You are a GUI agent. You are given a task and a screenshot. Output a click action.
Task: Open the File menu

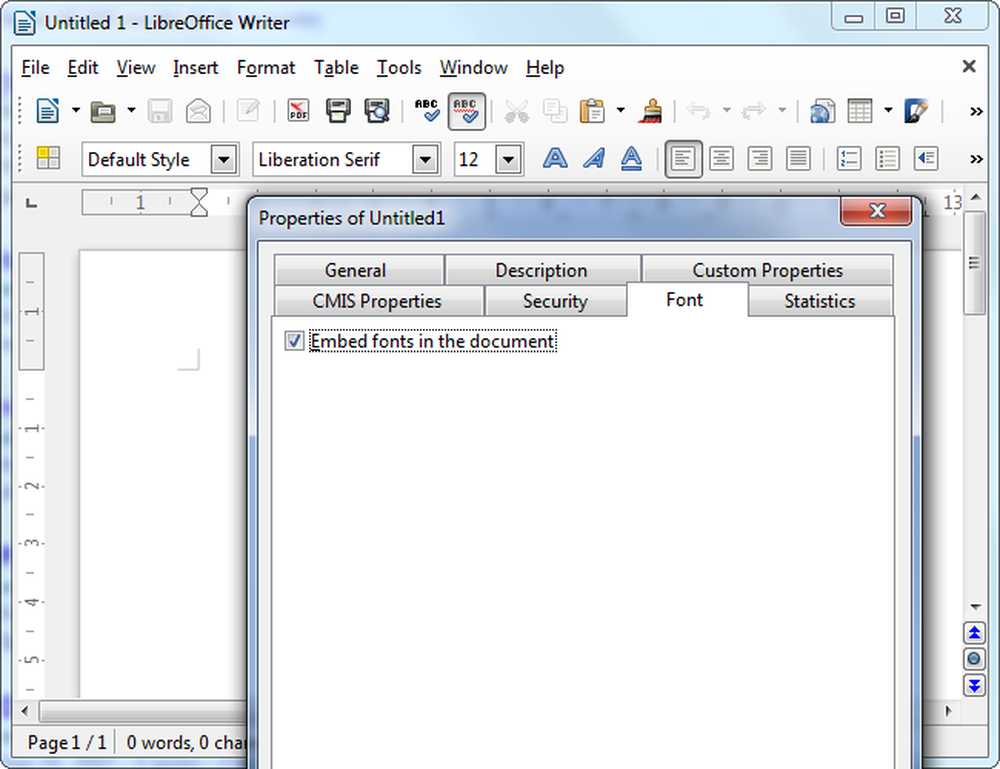(35, 68)
